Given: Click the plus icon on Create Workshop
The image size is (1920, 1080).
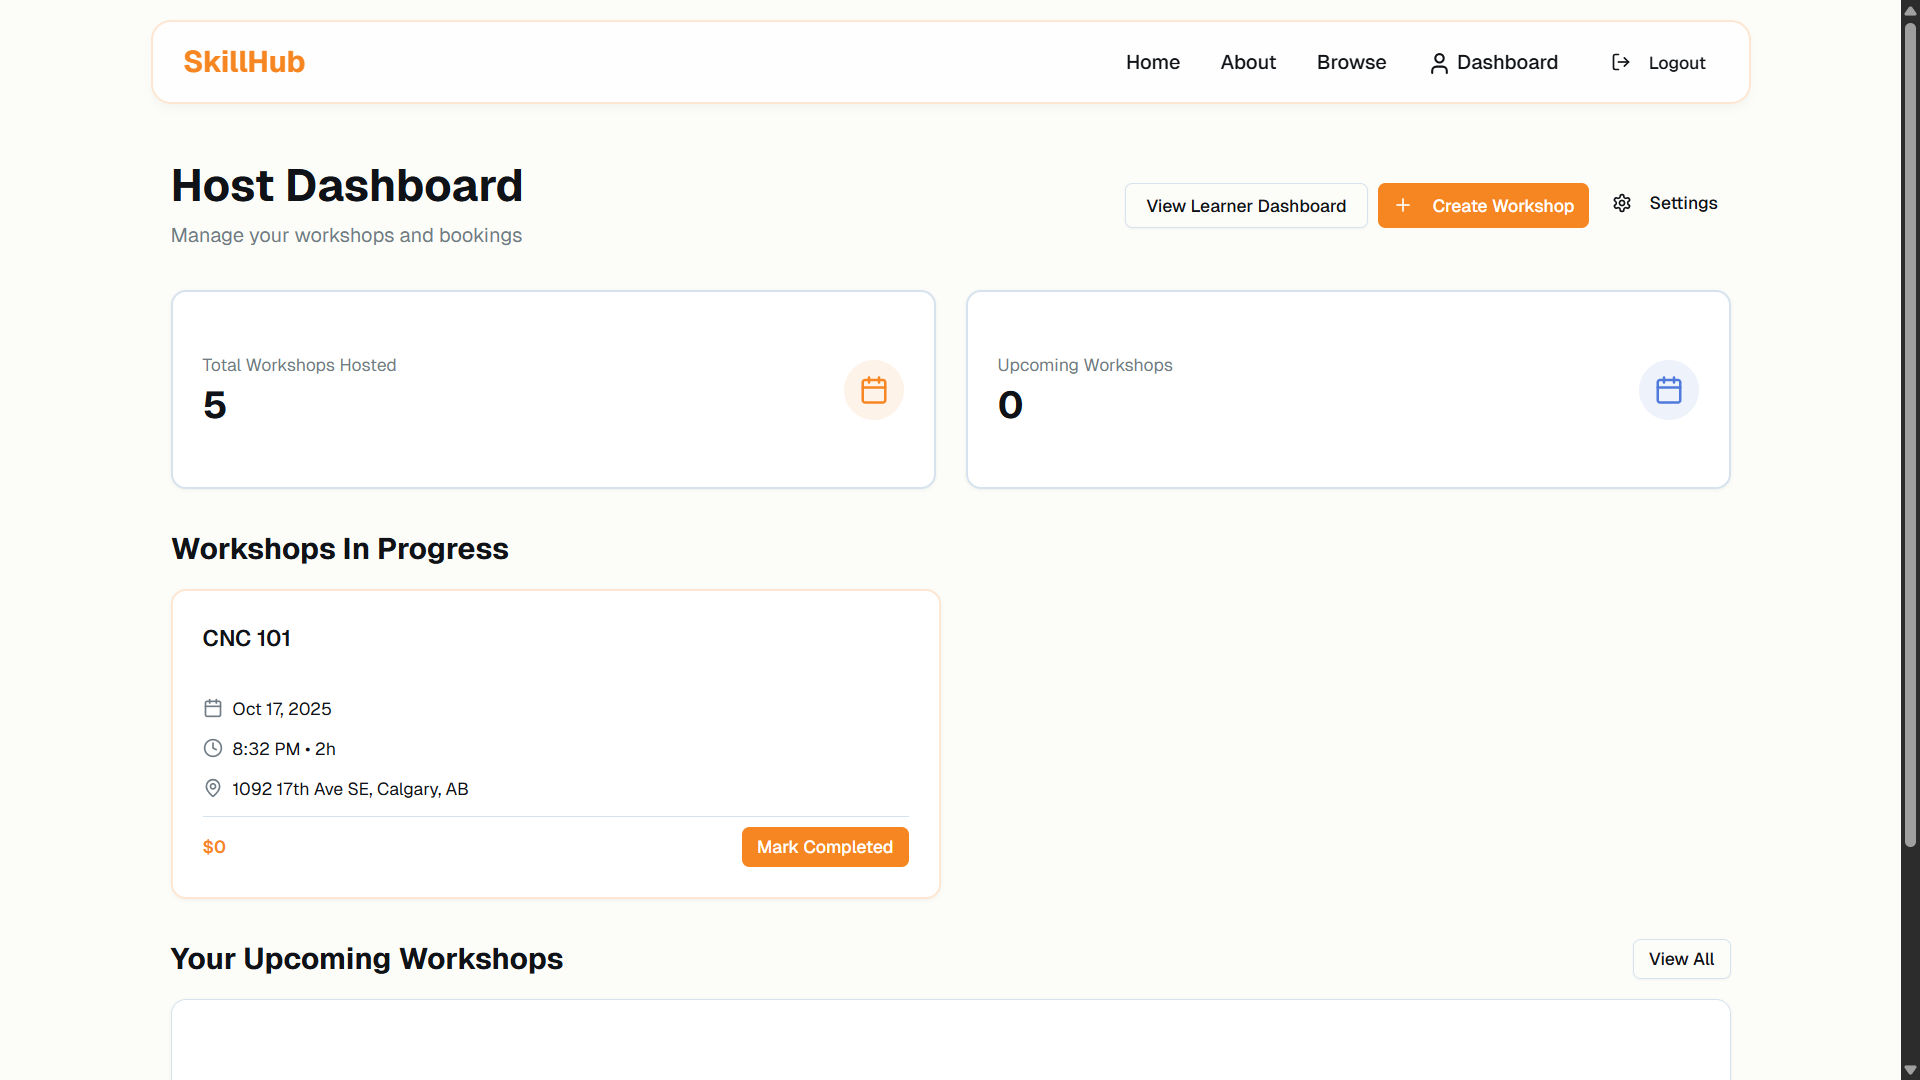Looking at the screenshot, I should click(1403, 205).
